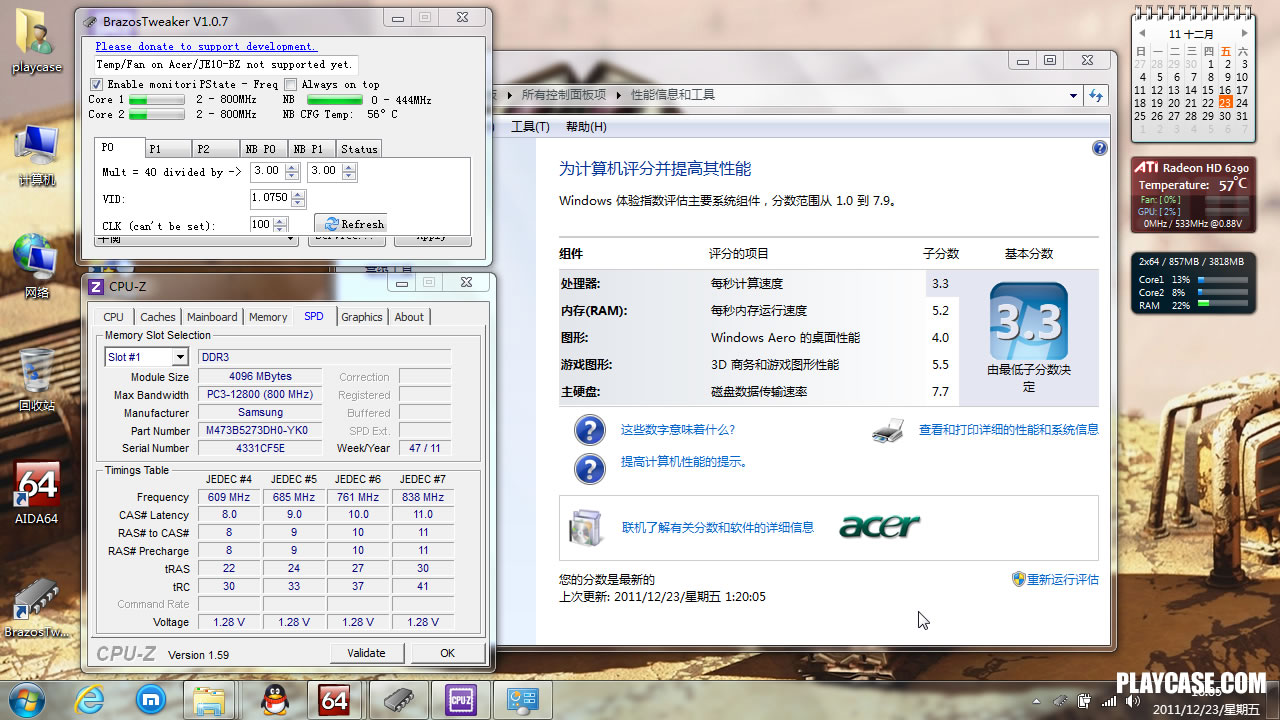Open the 帮助(H) menu

pyautogui.click(x=586, y=127)
